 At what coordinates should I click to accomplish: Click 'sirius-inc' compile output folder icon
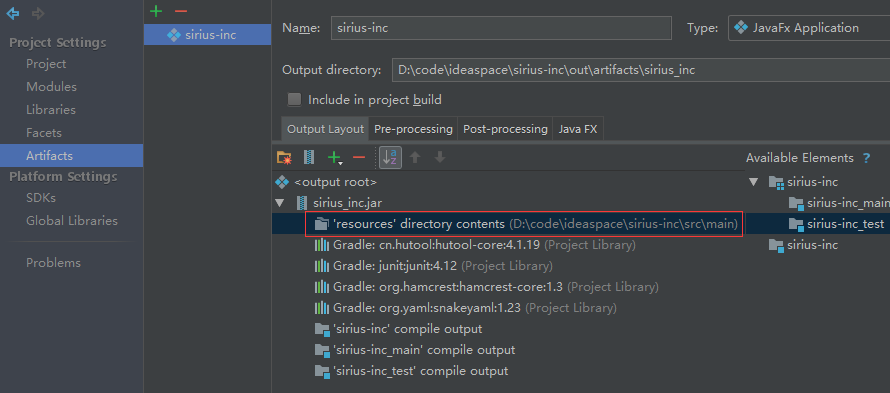point(322,329)
